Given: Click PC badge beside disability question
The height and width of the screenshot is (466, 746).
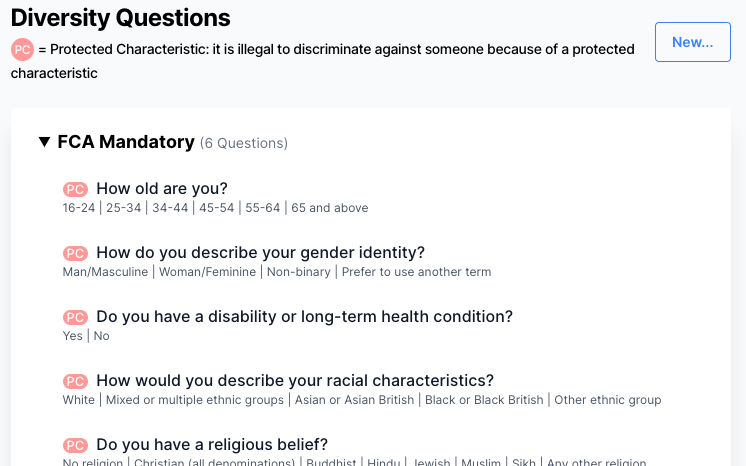Looking at the screenshot, I should [75, 317].
